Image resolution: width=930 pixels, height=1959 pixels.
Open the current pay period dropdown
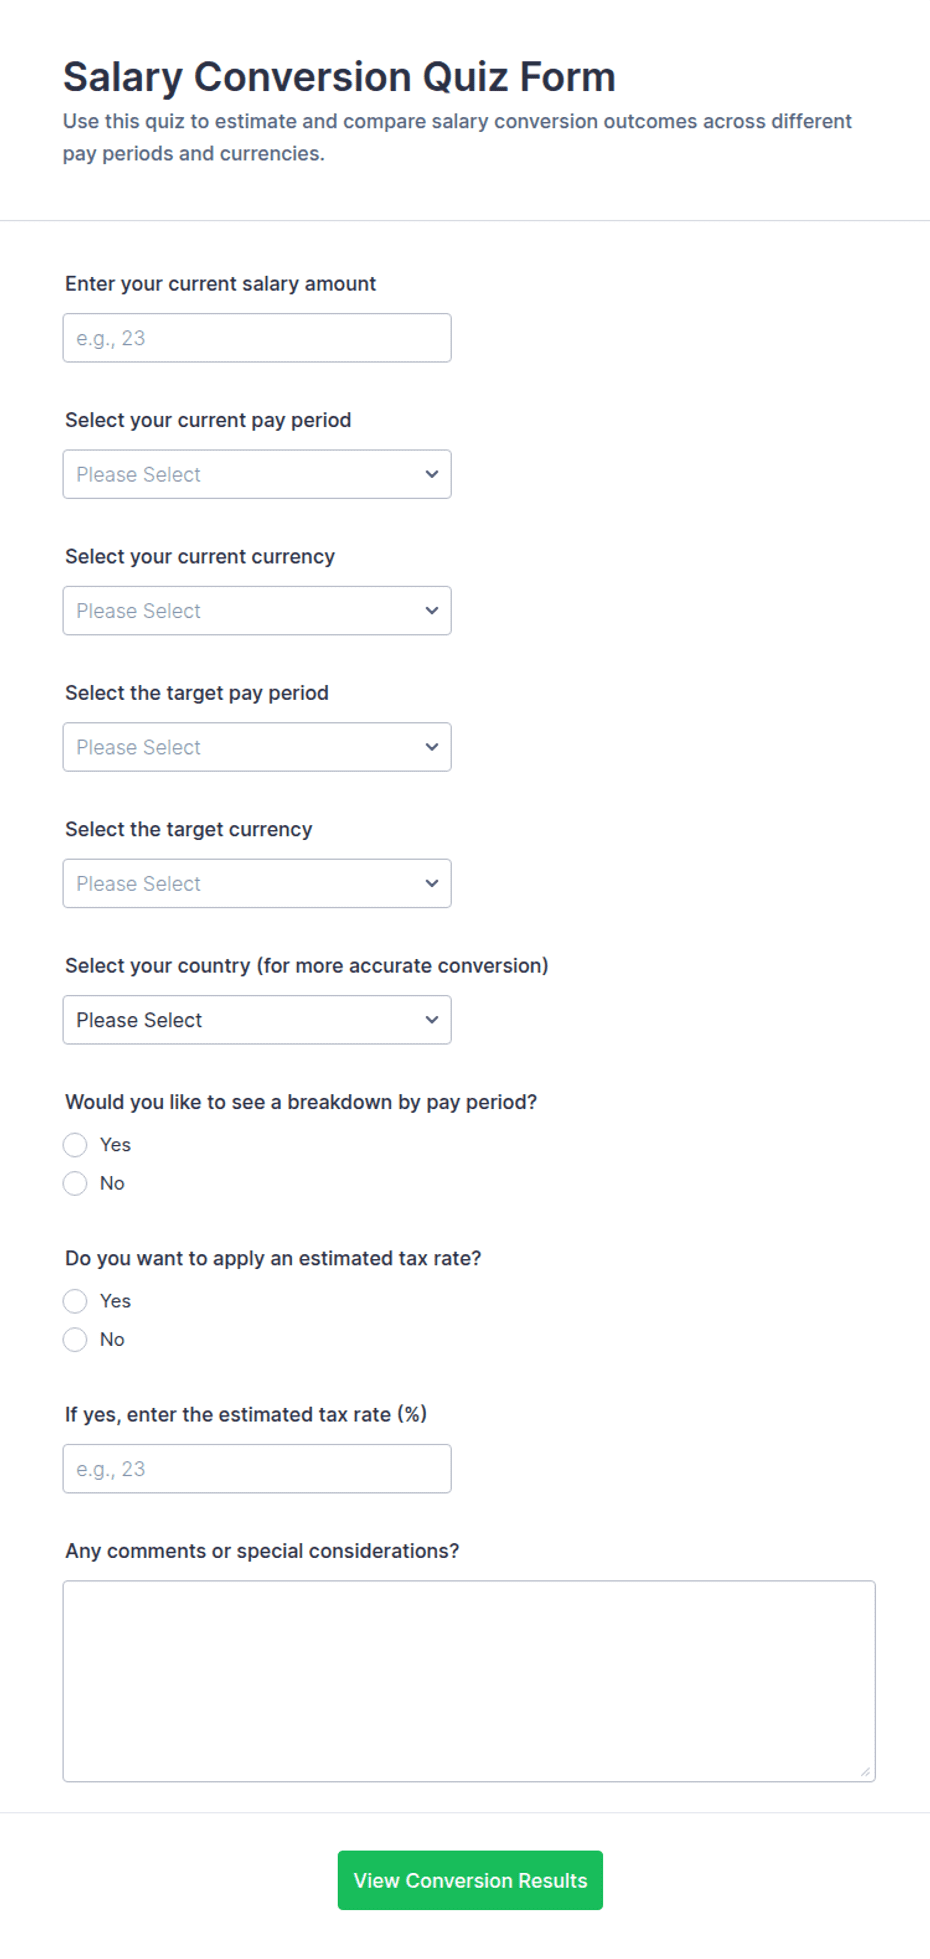point(257,474)
